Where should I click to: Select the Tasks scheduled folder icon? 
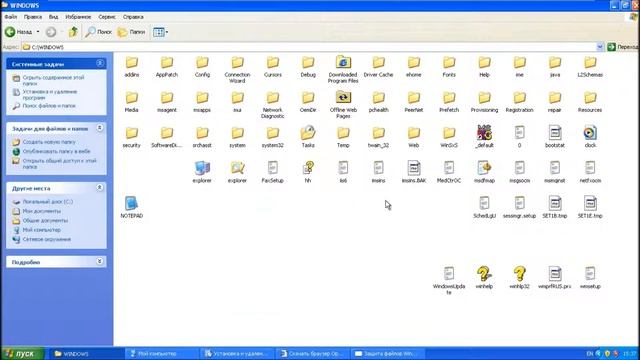coord(308,133)
